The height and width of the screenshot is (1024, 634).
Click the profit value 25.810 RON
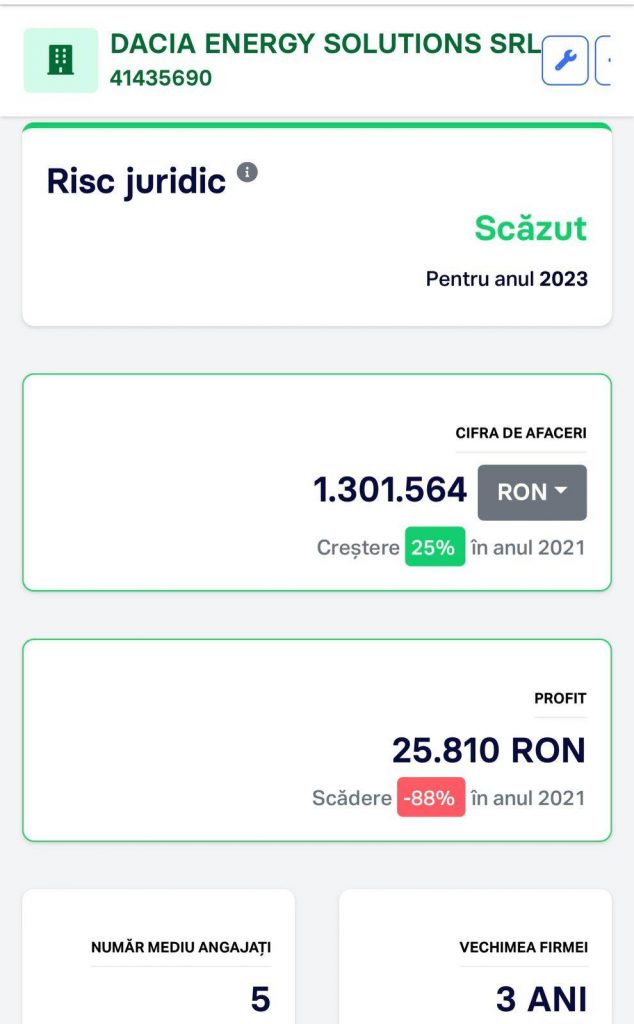point(488,750)
